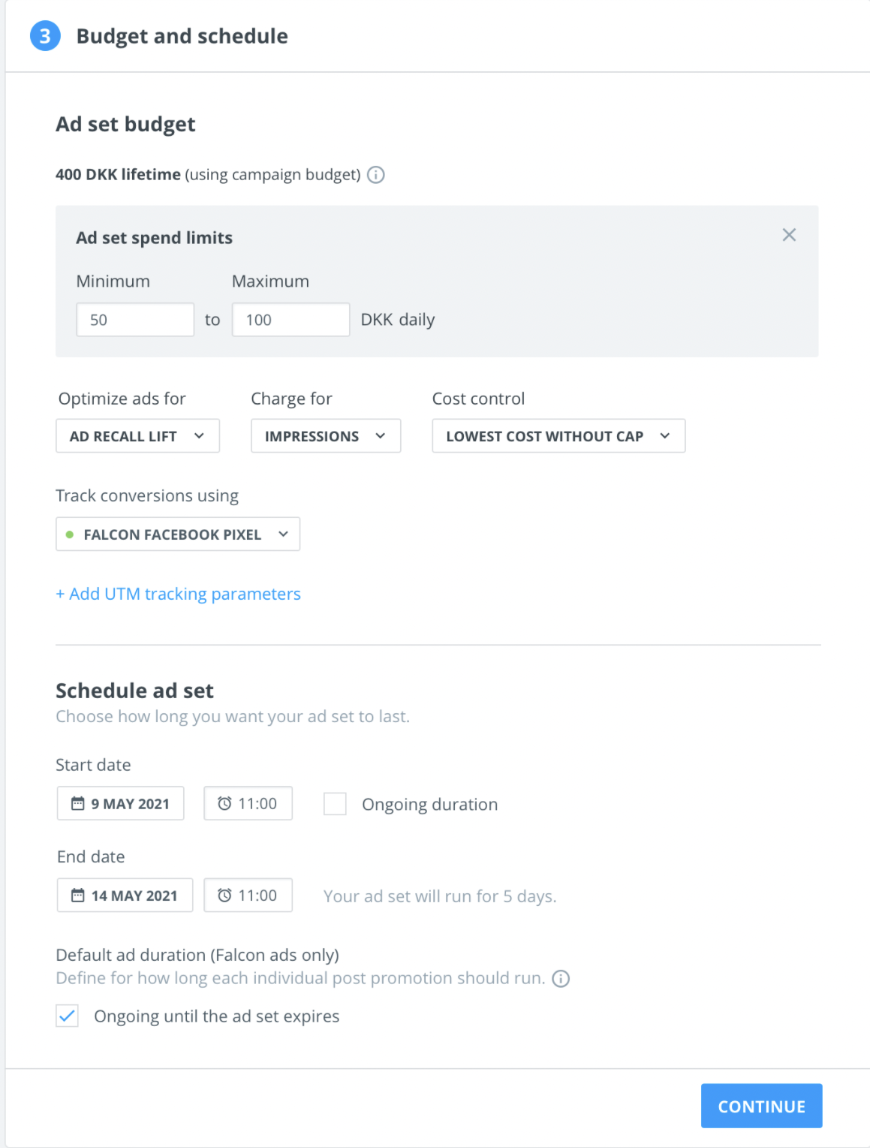Click the clock icon in start time

[224, 803]
